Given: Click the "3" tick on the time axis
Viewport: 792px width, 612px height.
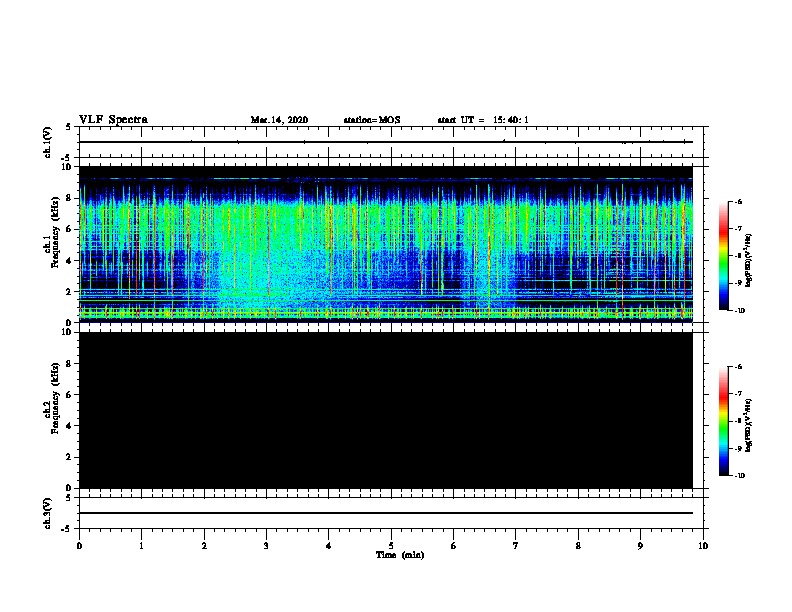Looking at the screenshot, I should tap(266, 546).
